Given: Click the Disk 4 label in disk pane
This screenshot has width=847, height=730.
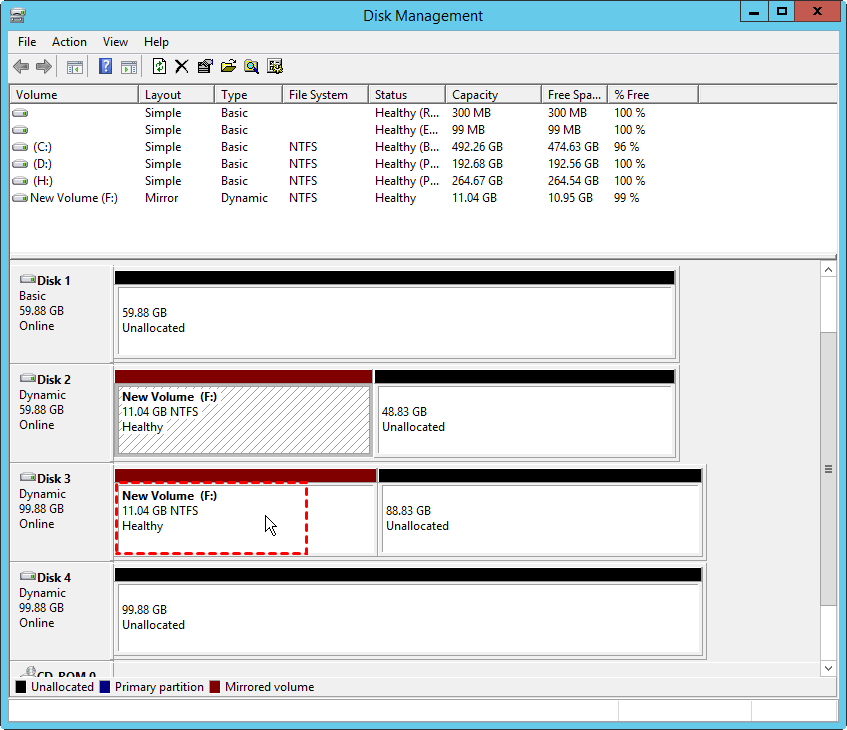Looking at the screenshot, I should pyautogui.click(x=53, y=578).
